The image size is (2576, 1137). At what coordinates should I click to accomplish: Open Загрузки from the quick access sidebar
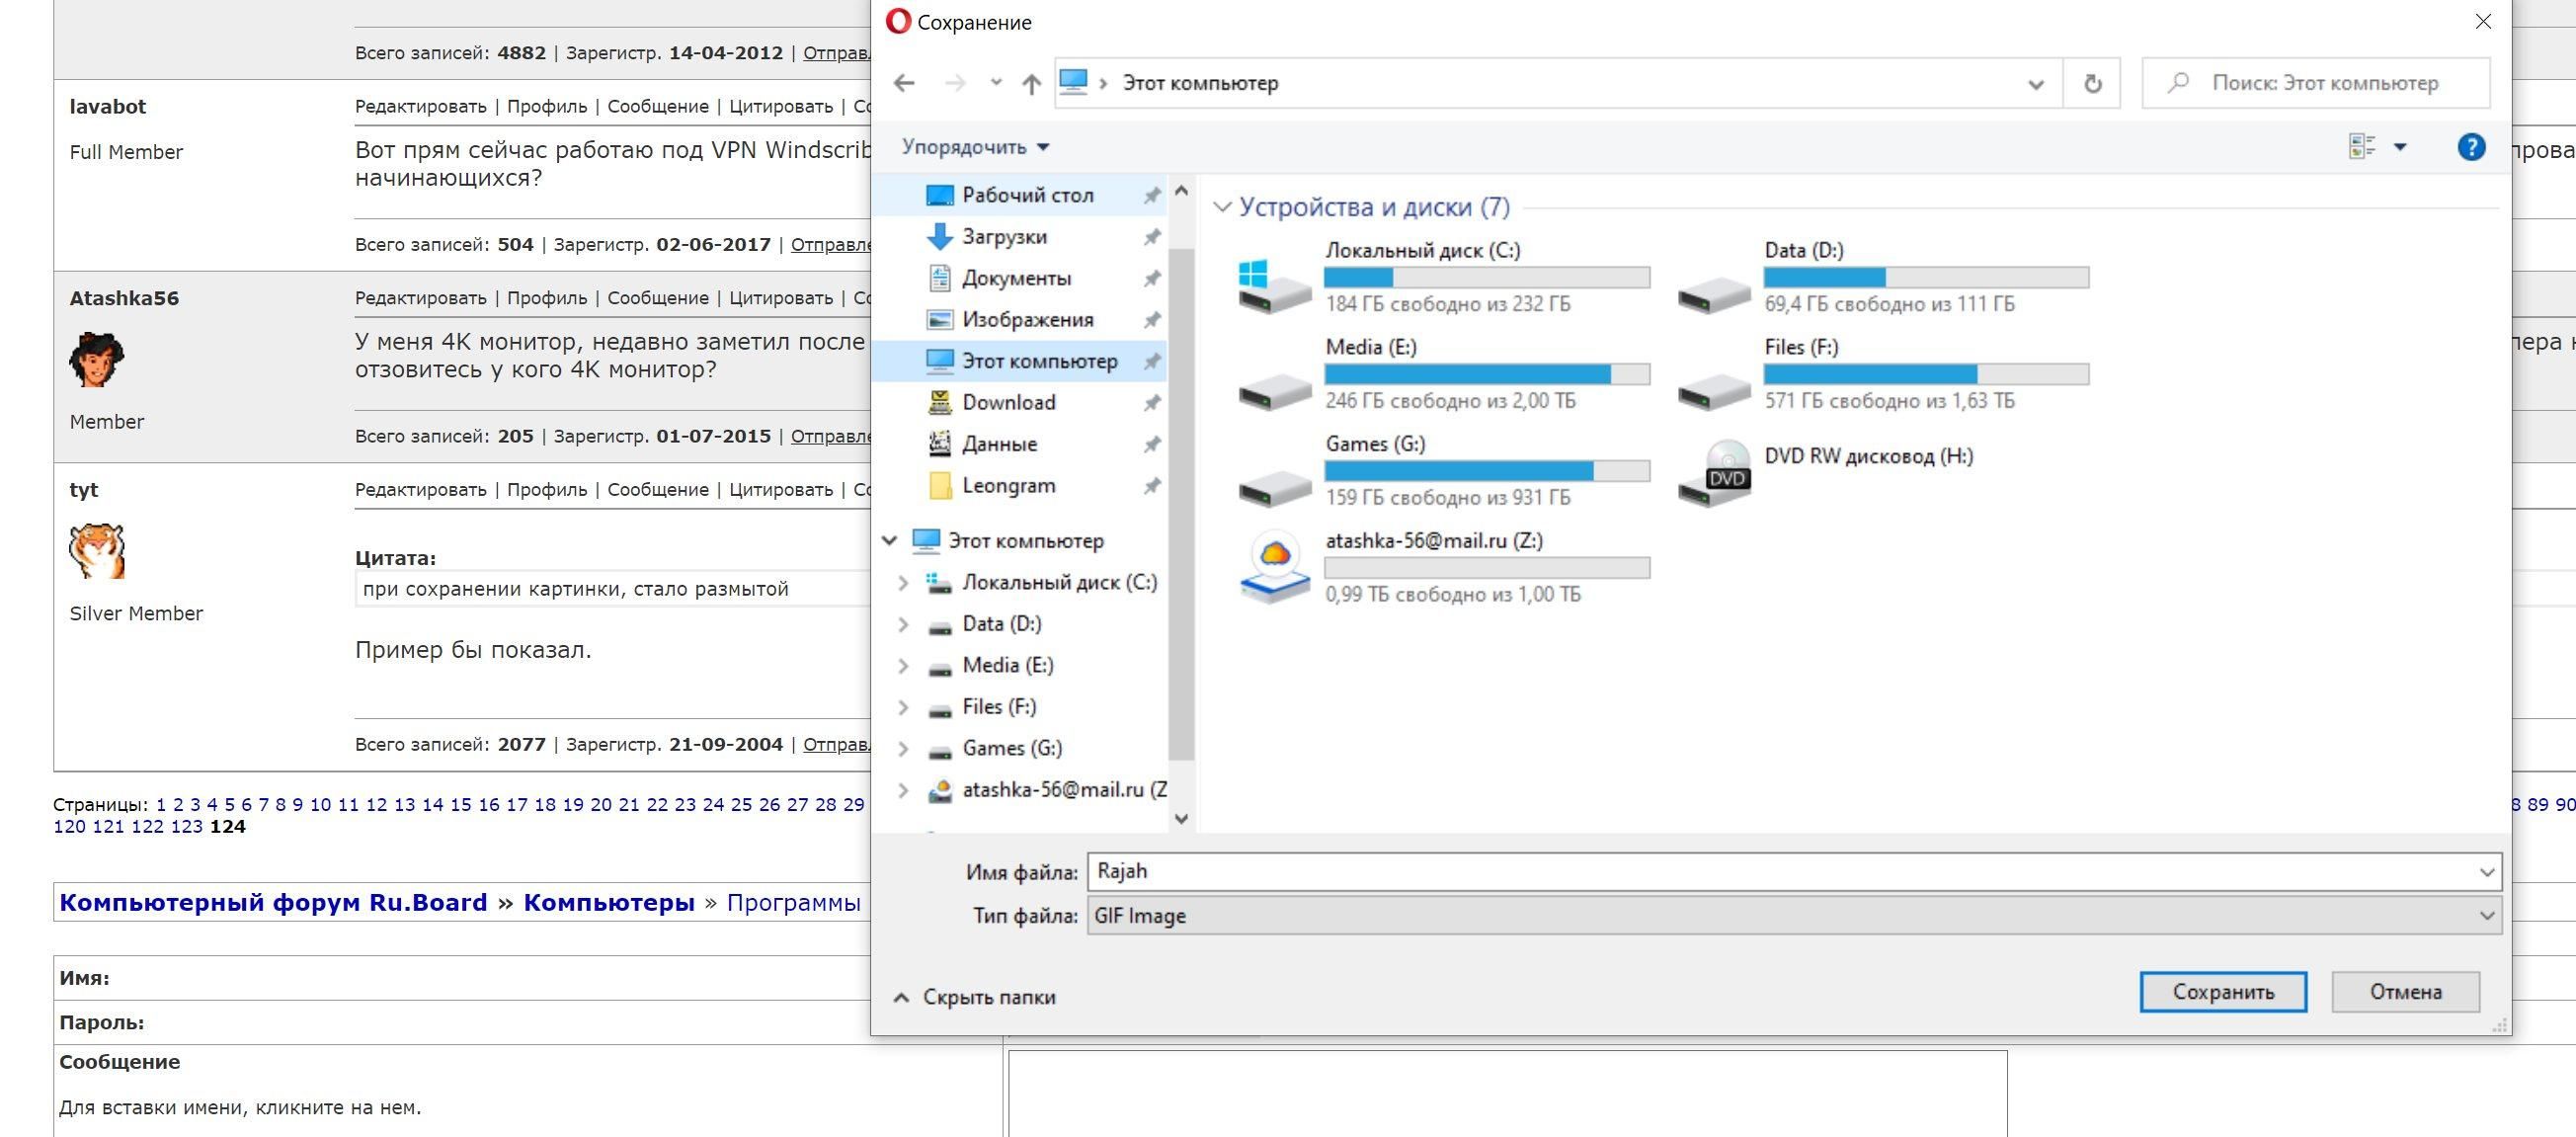tap(1005, 236)
